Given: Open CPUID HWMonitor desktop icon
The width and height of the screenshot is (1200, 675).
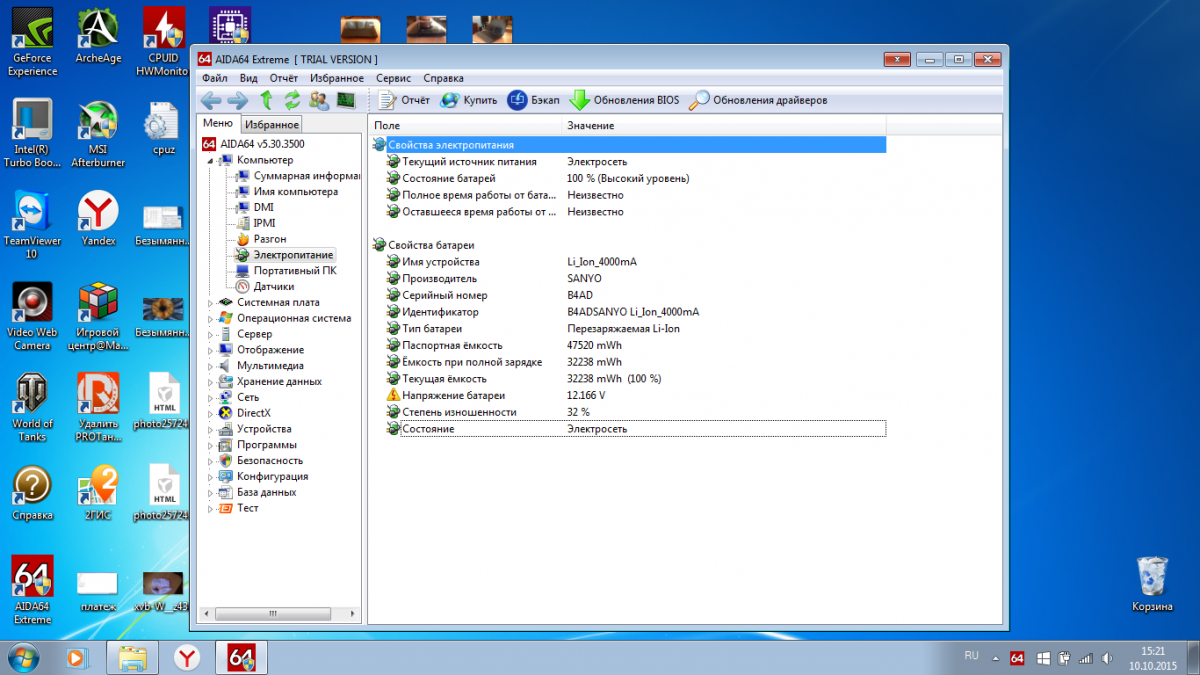Looking at the screenshot, I should click(164, 42).
